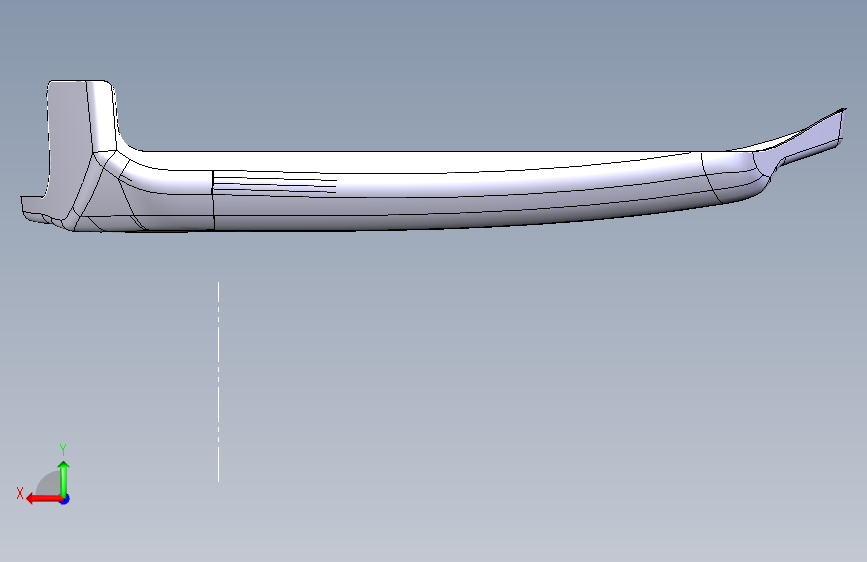The width and height of the screenshot is (867, 562).
Task: Click the green Y axis arrow of the triad
Action: (64, 479)
